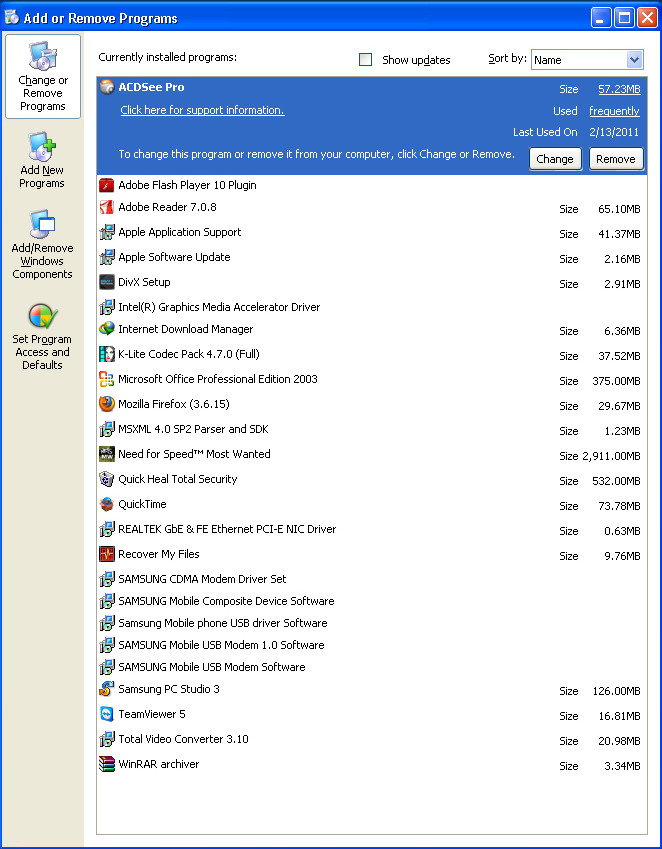This screenshot has height=849, width=662.
Task: Close the Add or Remove Programs window
Action: point(647,18)
